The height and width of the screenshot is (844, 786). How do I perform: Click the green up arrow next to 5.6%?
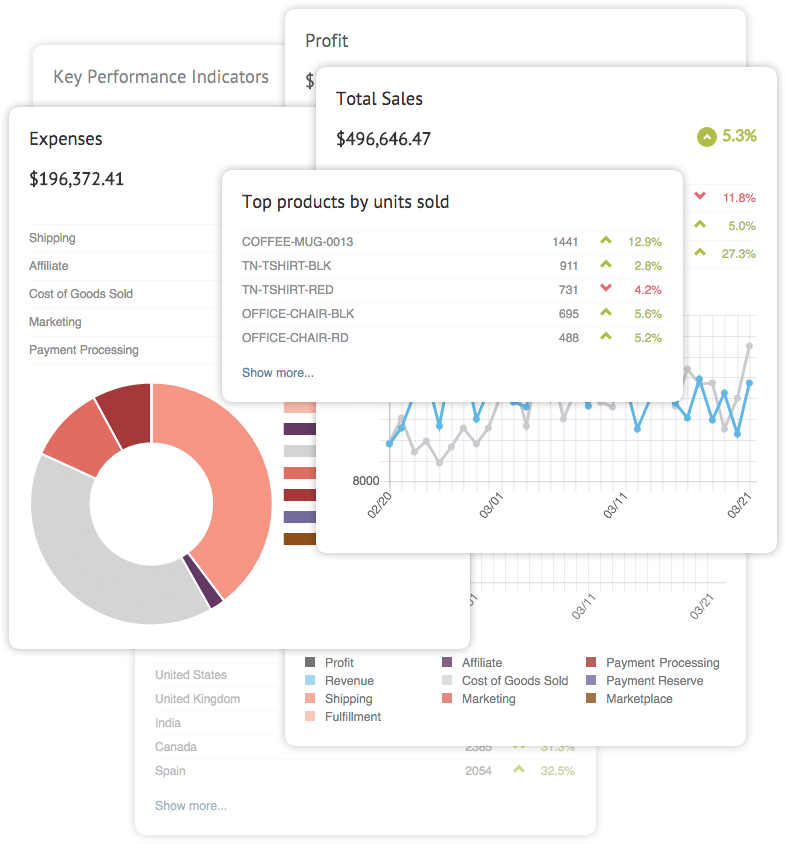[605, 313]
